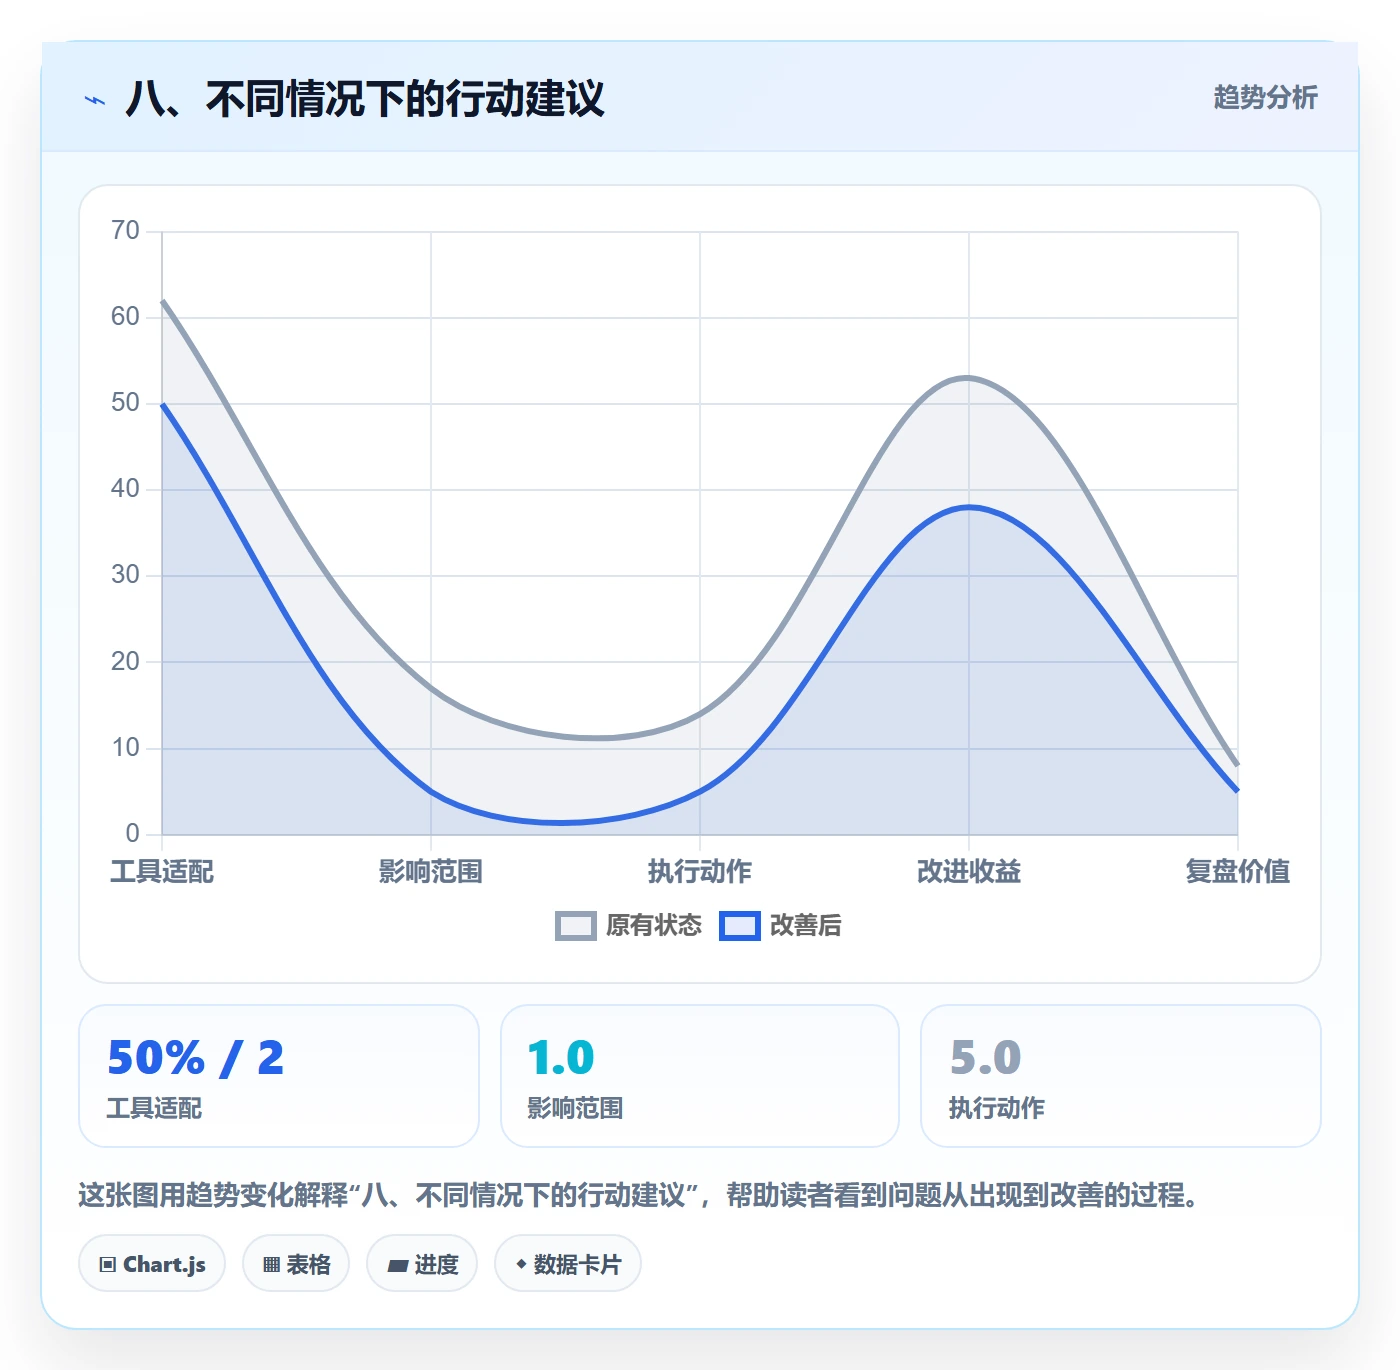Click the 复盘价值 x-axis label
This screenshot has width=1400, height=1370.
(1238, 872)
